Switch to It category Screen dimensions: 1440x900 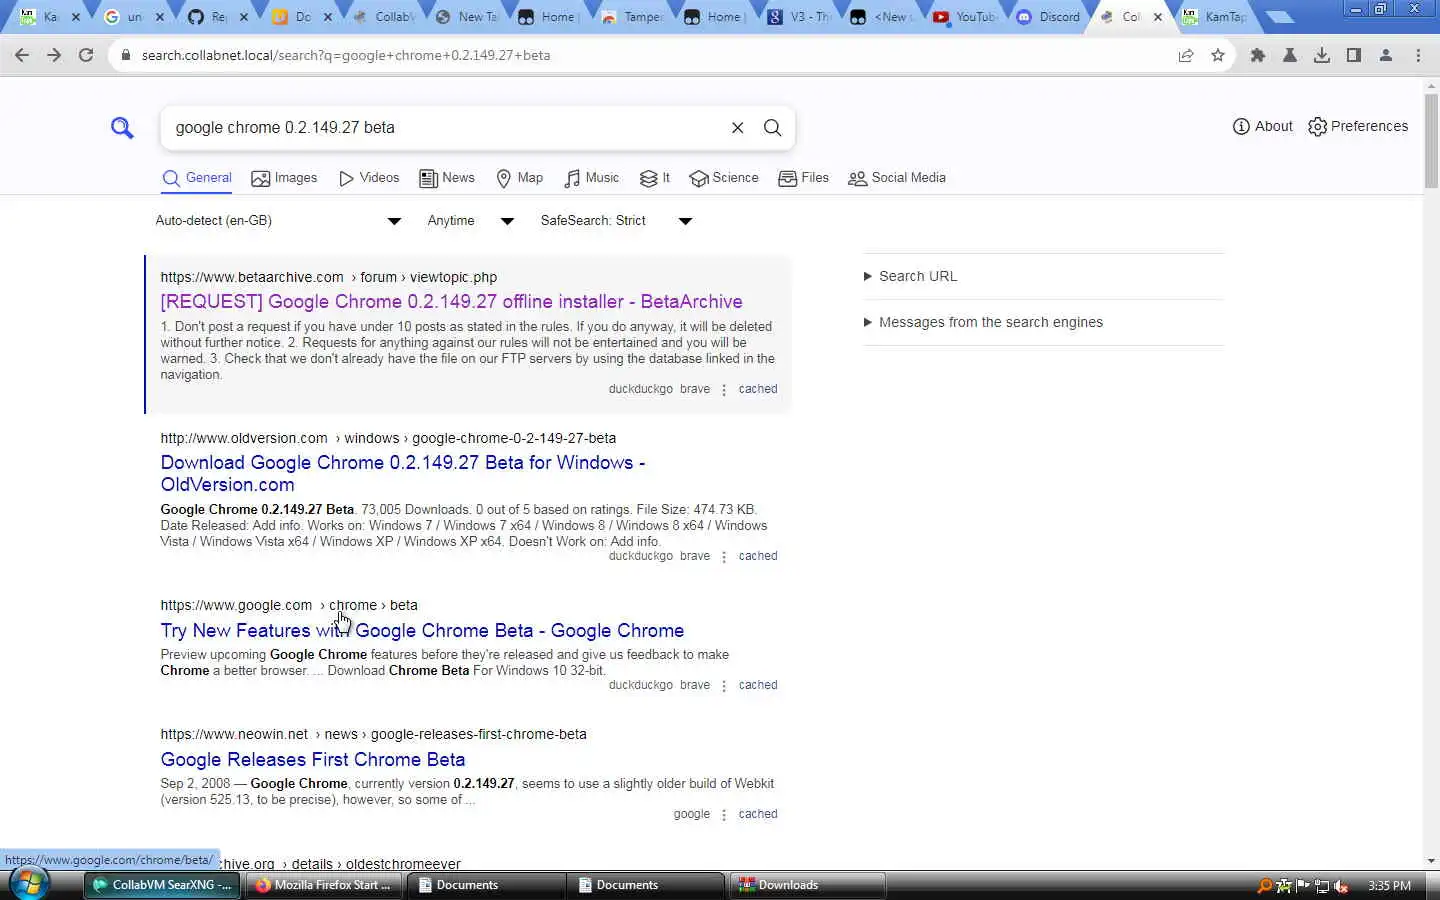tap(655, 178)
